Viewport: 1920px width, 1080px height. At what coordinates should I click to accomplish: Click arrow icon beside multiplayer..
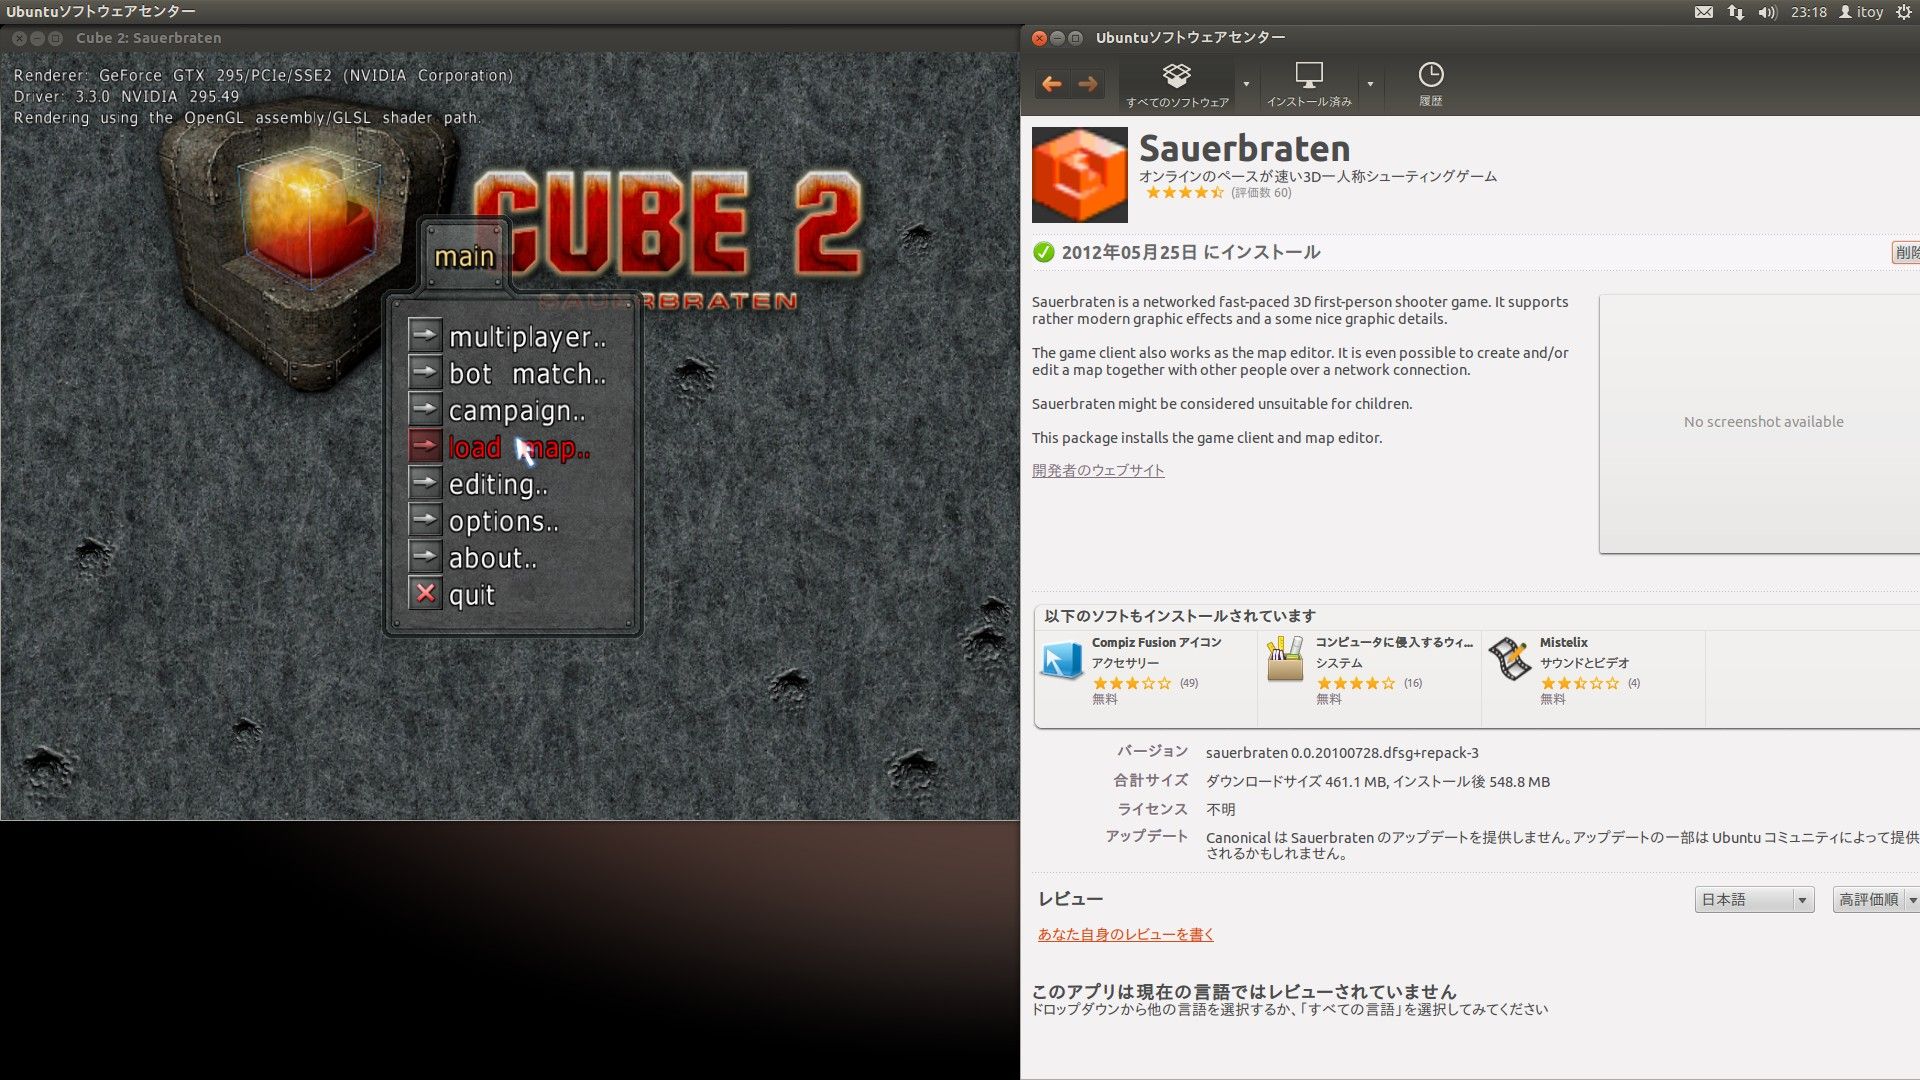425,334
